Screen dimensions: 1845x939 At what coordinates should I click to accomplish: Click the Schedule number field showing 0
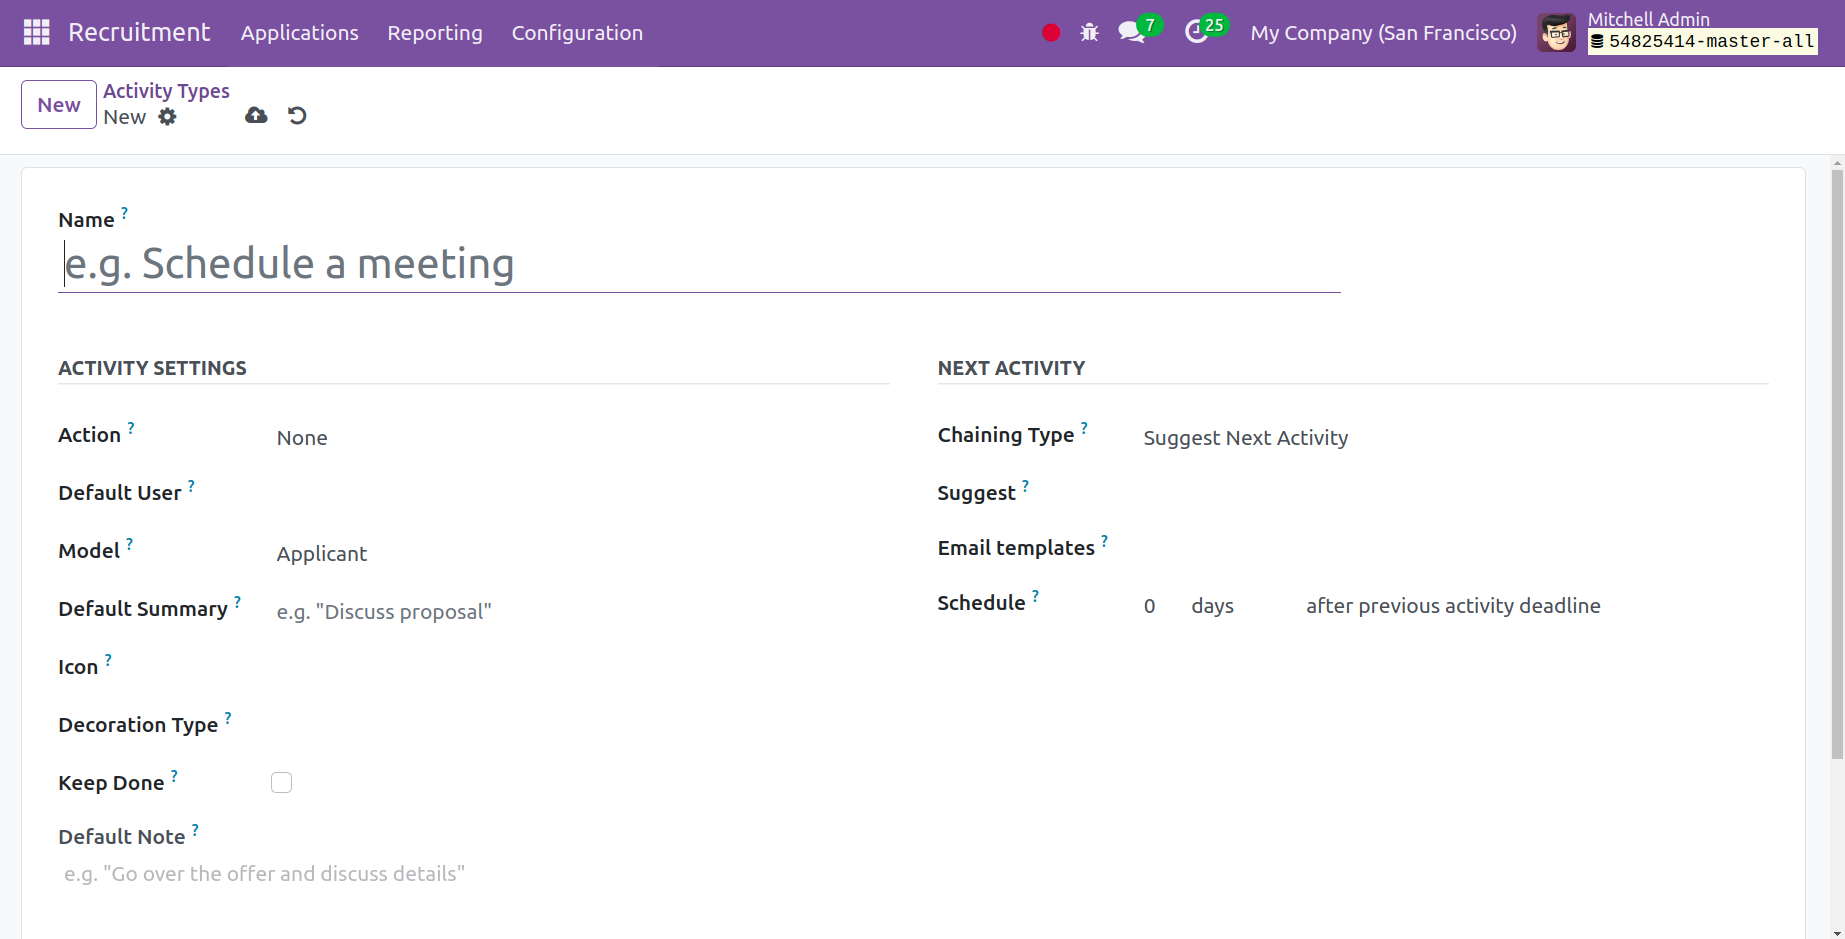(x=1158, y=606)
